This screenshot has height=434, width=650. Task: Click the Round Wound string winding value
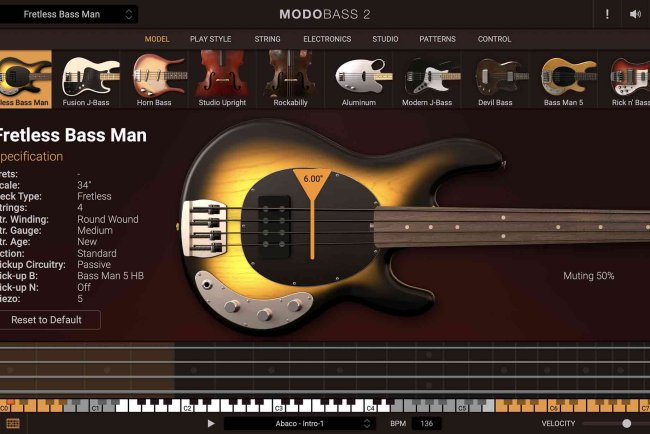coord(108,219)
